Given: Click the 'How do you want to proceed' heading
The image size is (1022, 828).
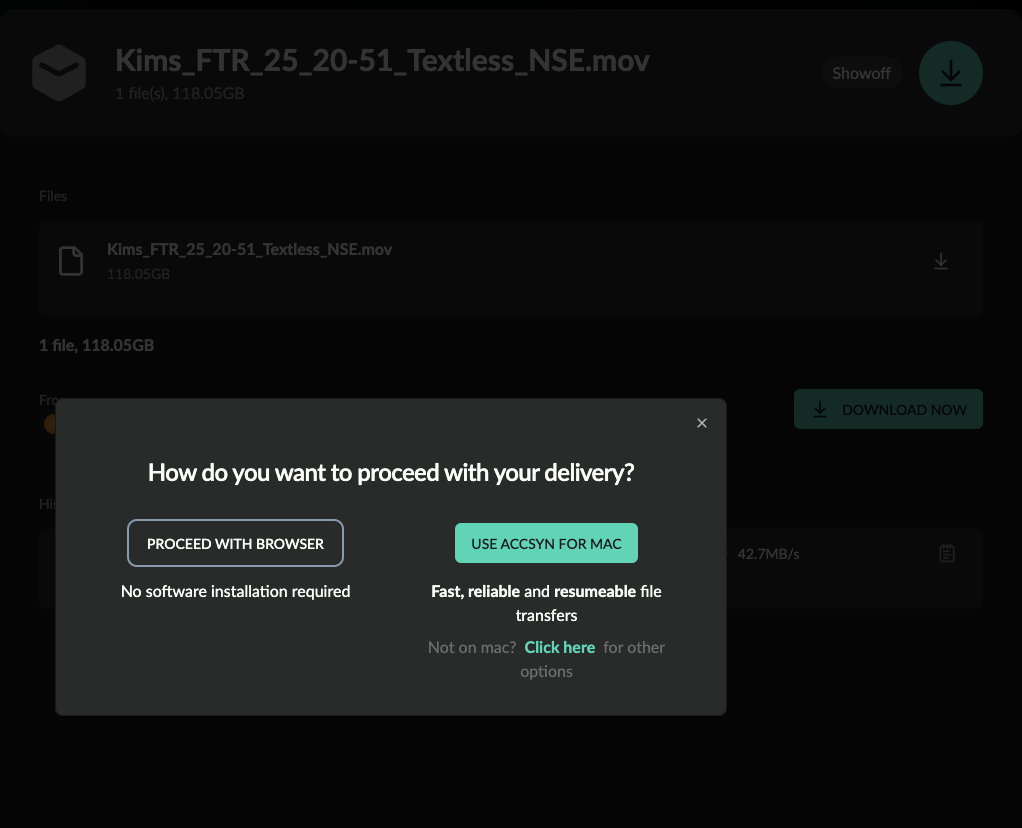Looking at the screenshot, I should 391,473.
